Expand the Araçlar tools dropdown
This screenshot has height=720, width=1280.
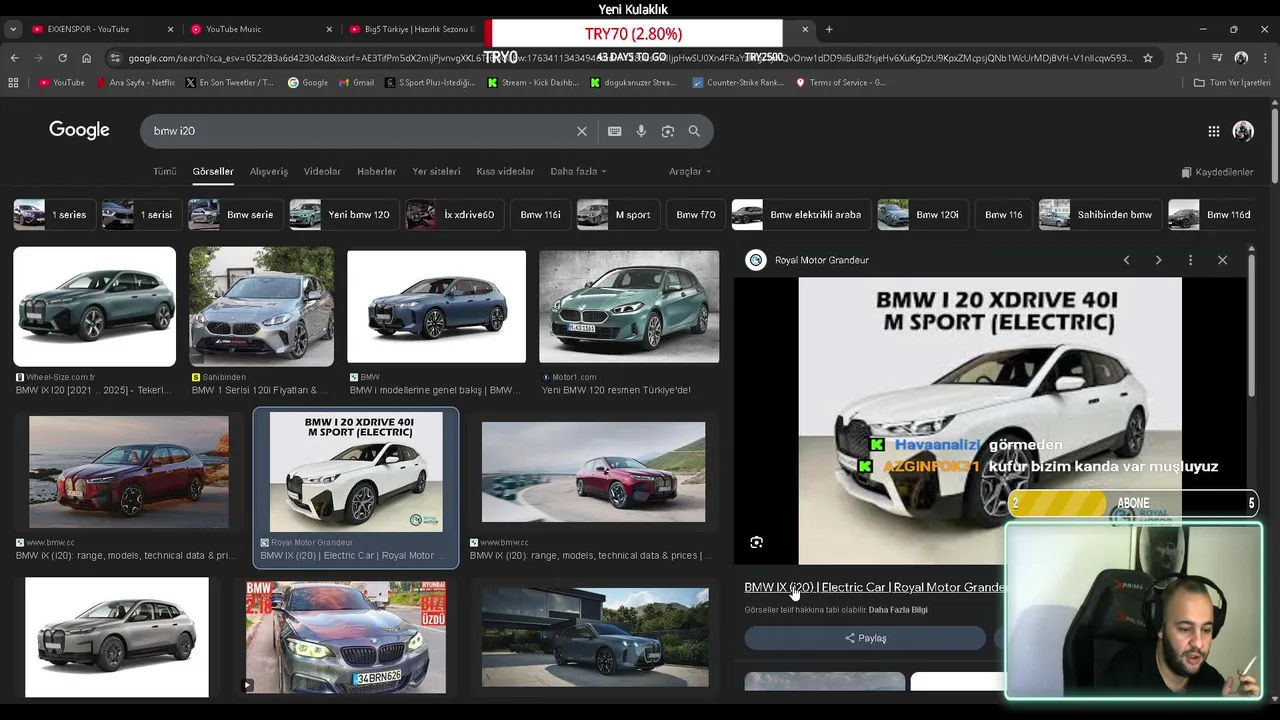click(x=690, y=172)
